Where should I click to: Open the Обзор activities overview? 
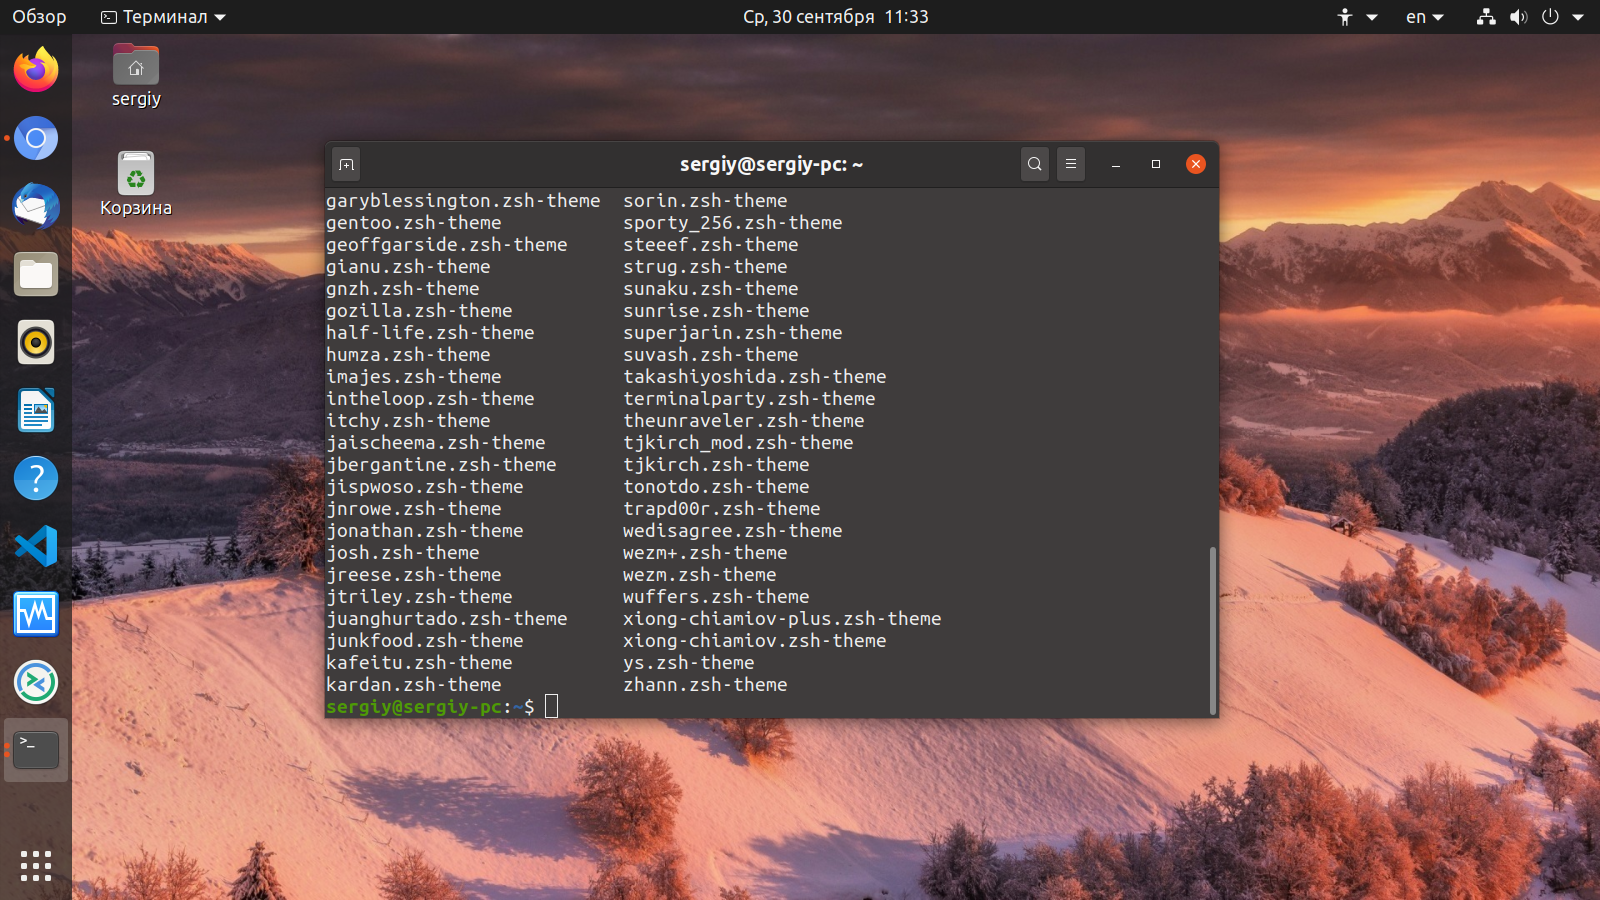pos(39,17)
